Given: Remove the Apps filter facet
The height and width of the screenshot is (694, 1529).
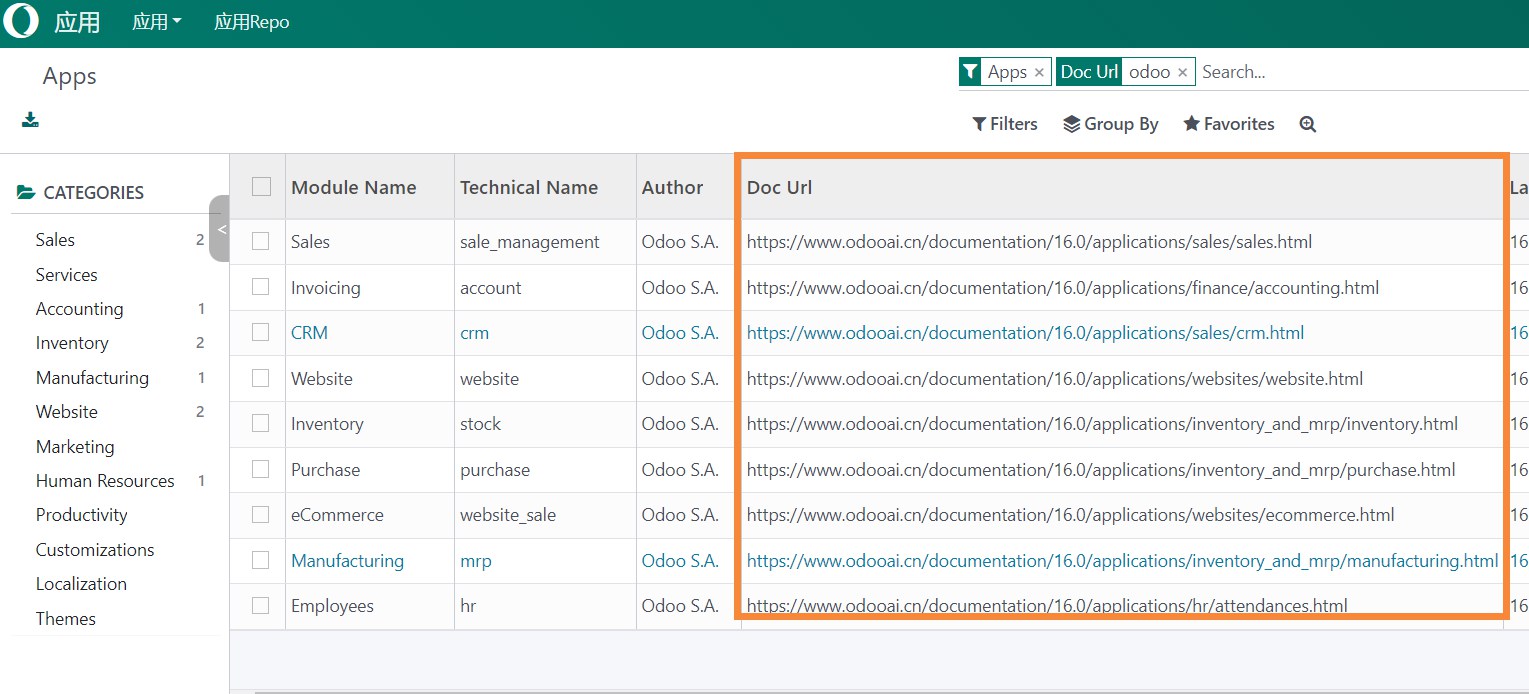Looking at the screenshot, I should click(x=1039, y=72).
